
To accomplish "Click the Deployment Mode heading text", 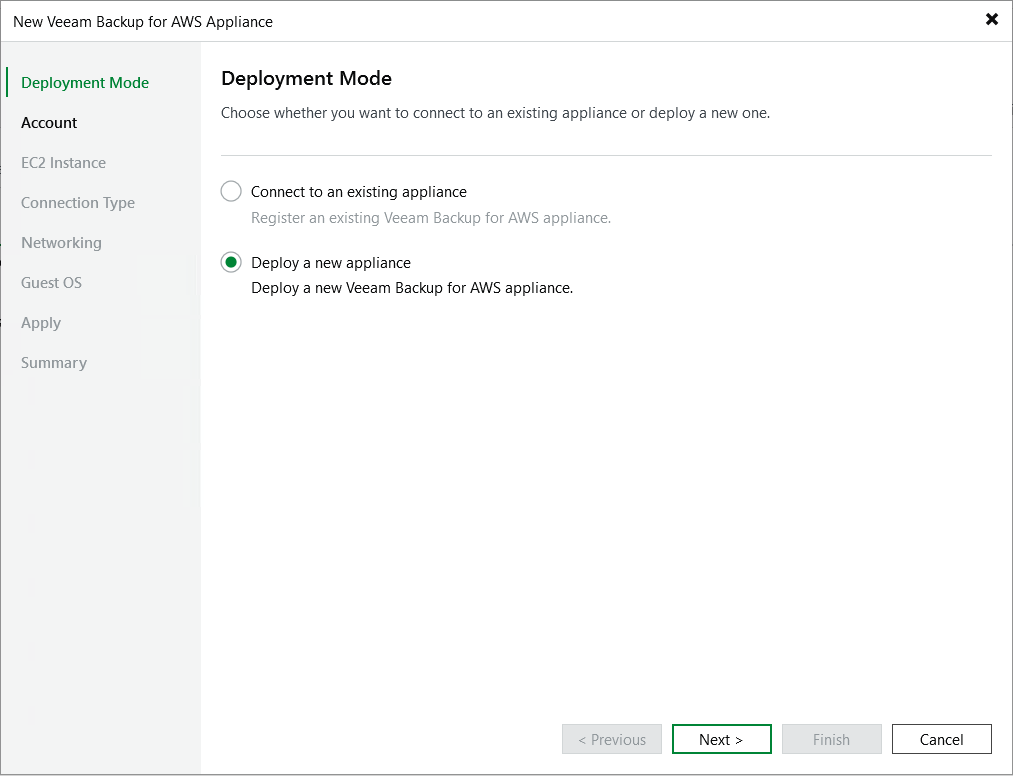I will (306, 78).
